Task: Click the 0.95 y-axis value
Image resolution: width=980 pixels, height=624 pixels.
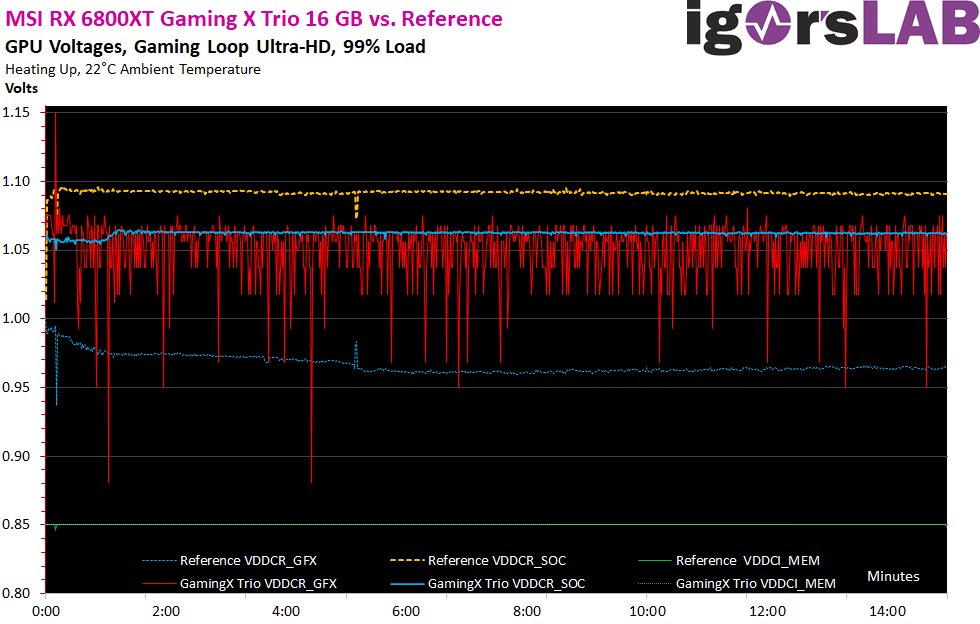Action: (x=16, y=388)
